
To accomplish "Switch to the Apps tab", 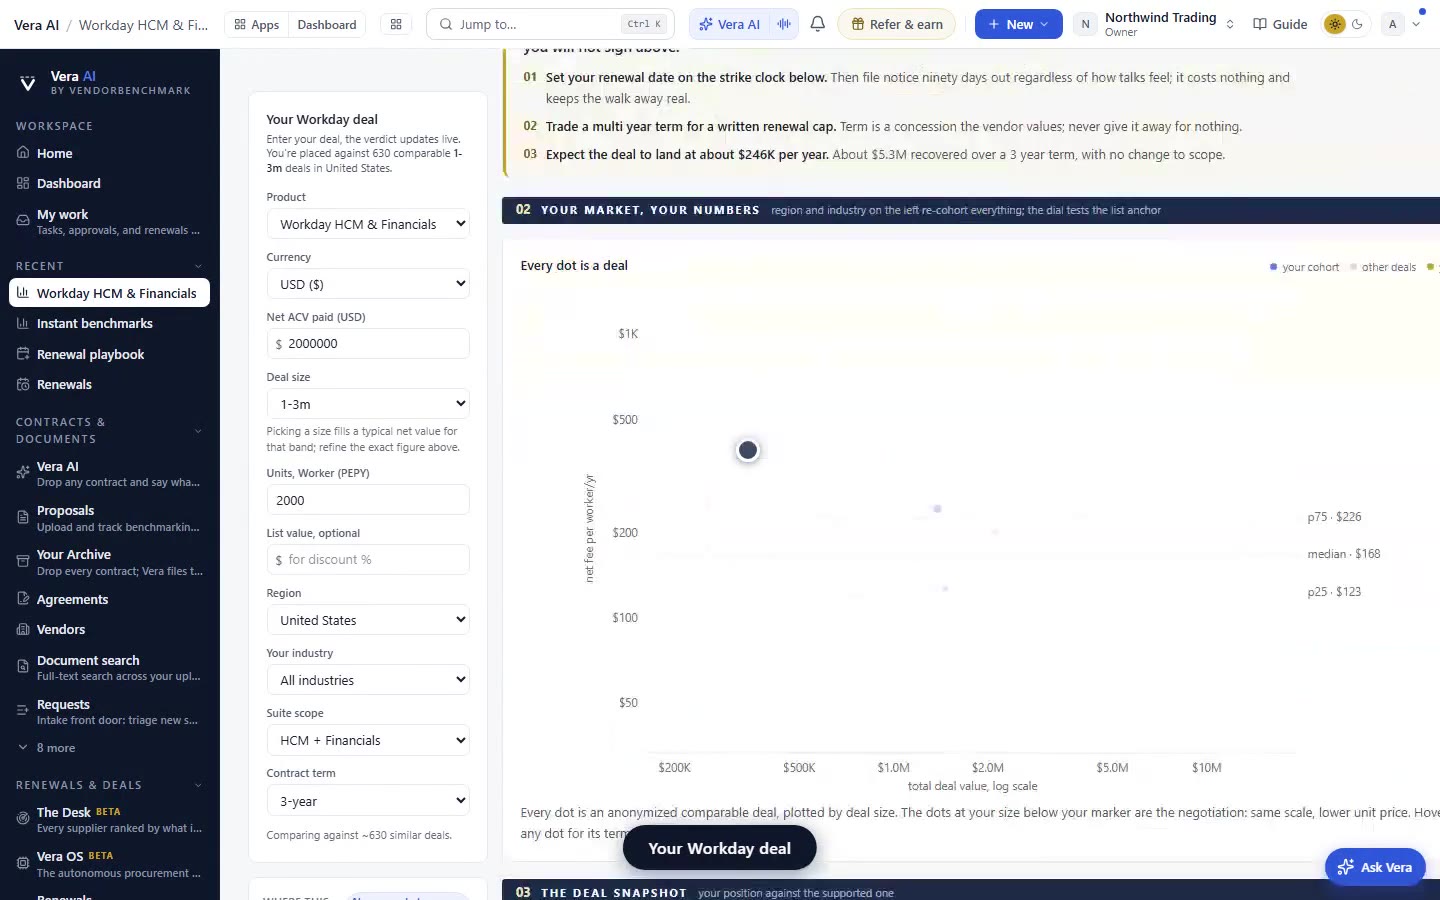I will (x=257, y=24).
